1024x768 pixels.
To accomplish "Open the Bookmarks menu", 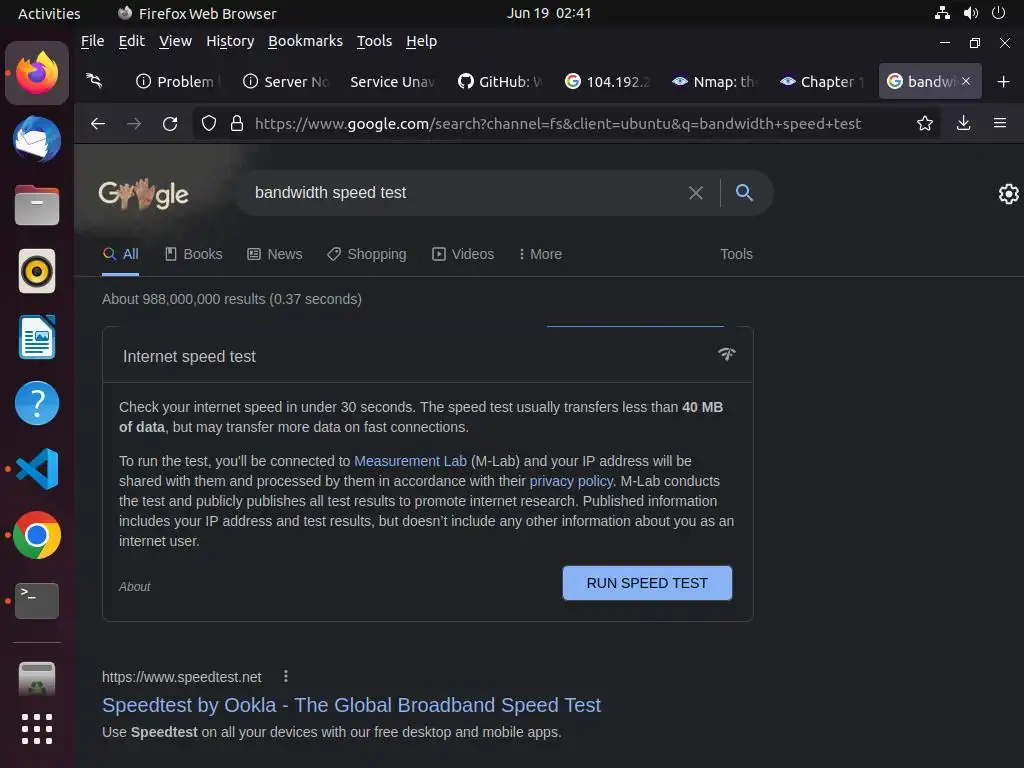I will click(x=305, y=41).
